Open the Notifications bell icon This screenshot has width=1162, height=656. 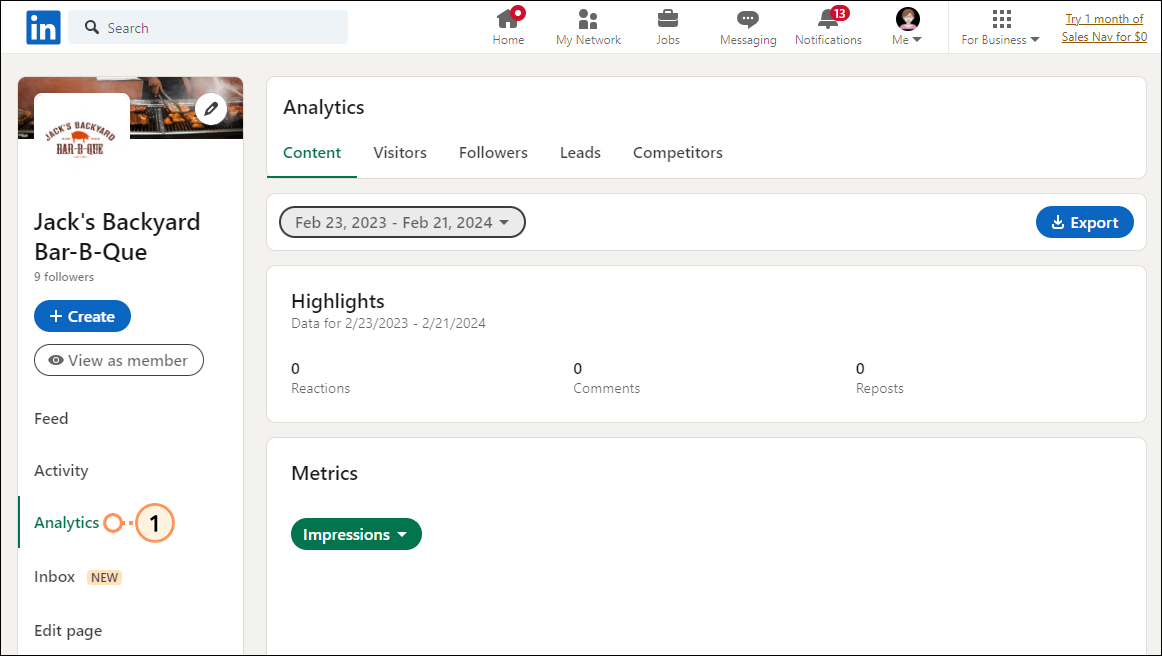pos(829,19)
